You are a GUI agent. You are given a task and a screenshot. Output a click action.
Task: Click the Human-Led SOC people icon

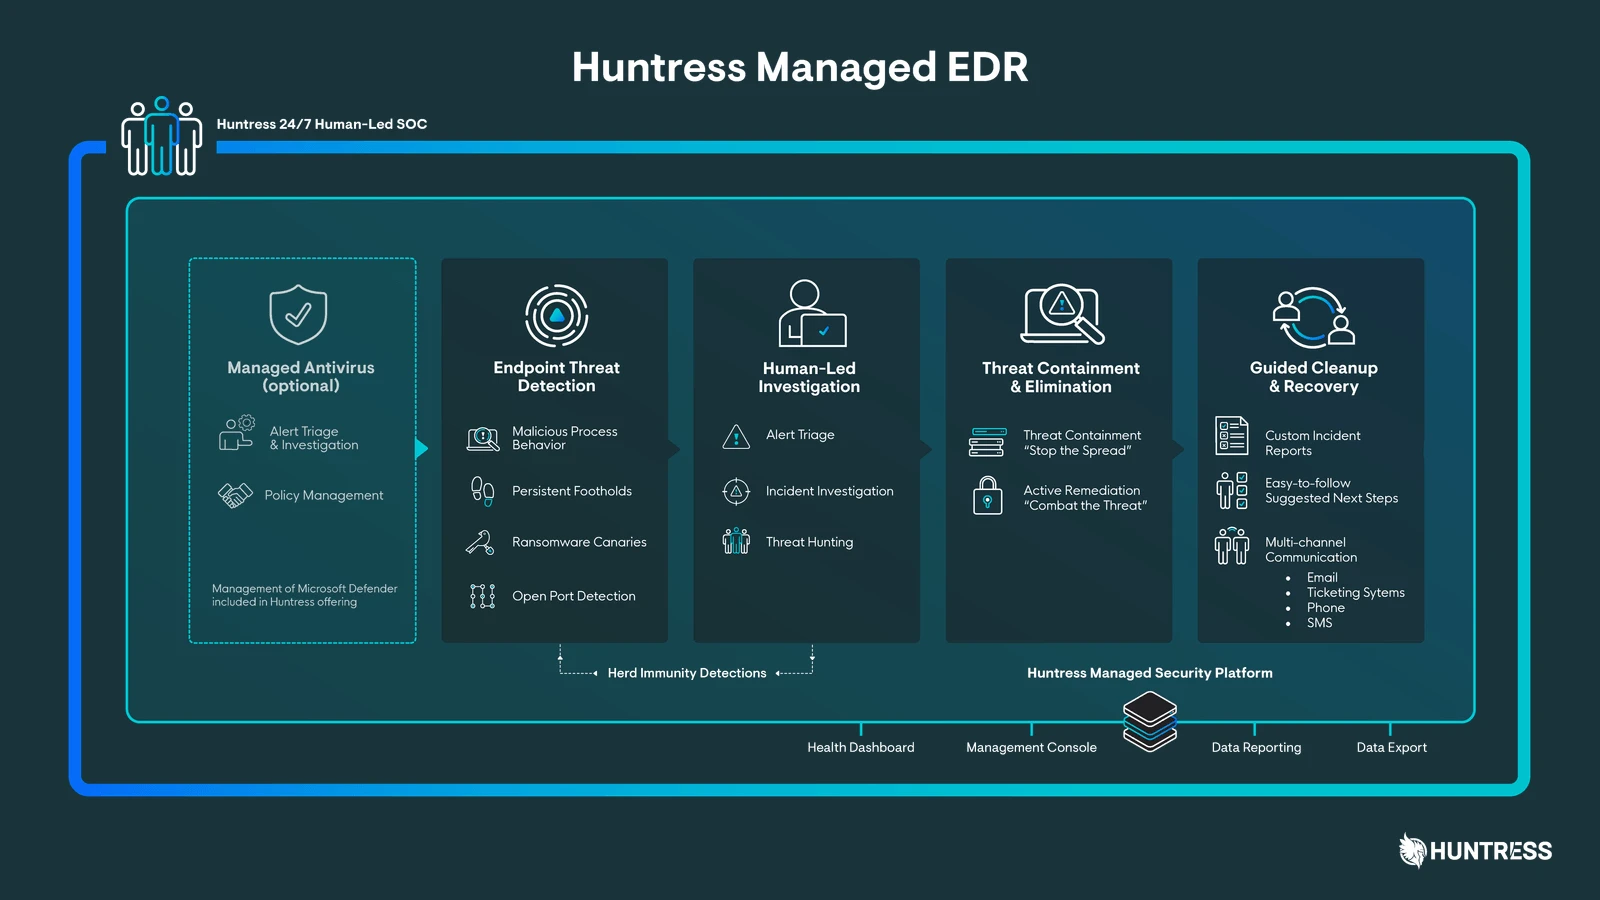pos(162,137)
